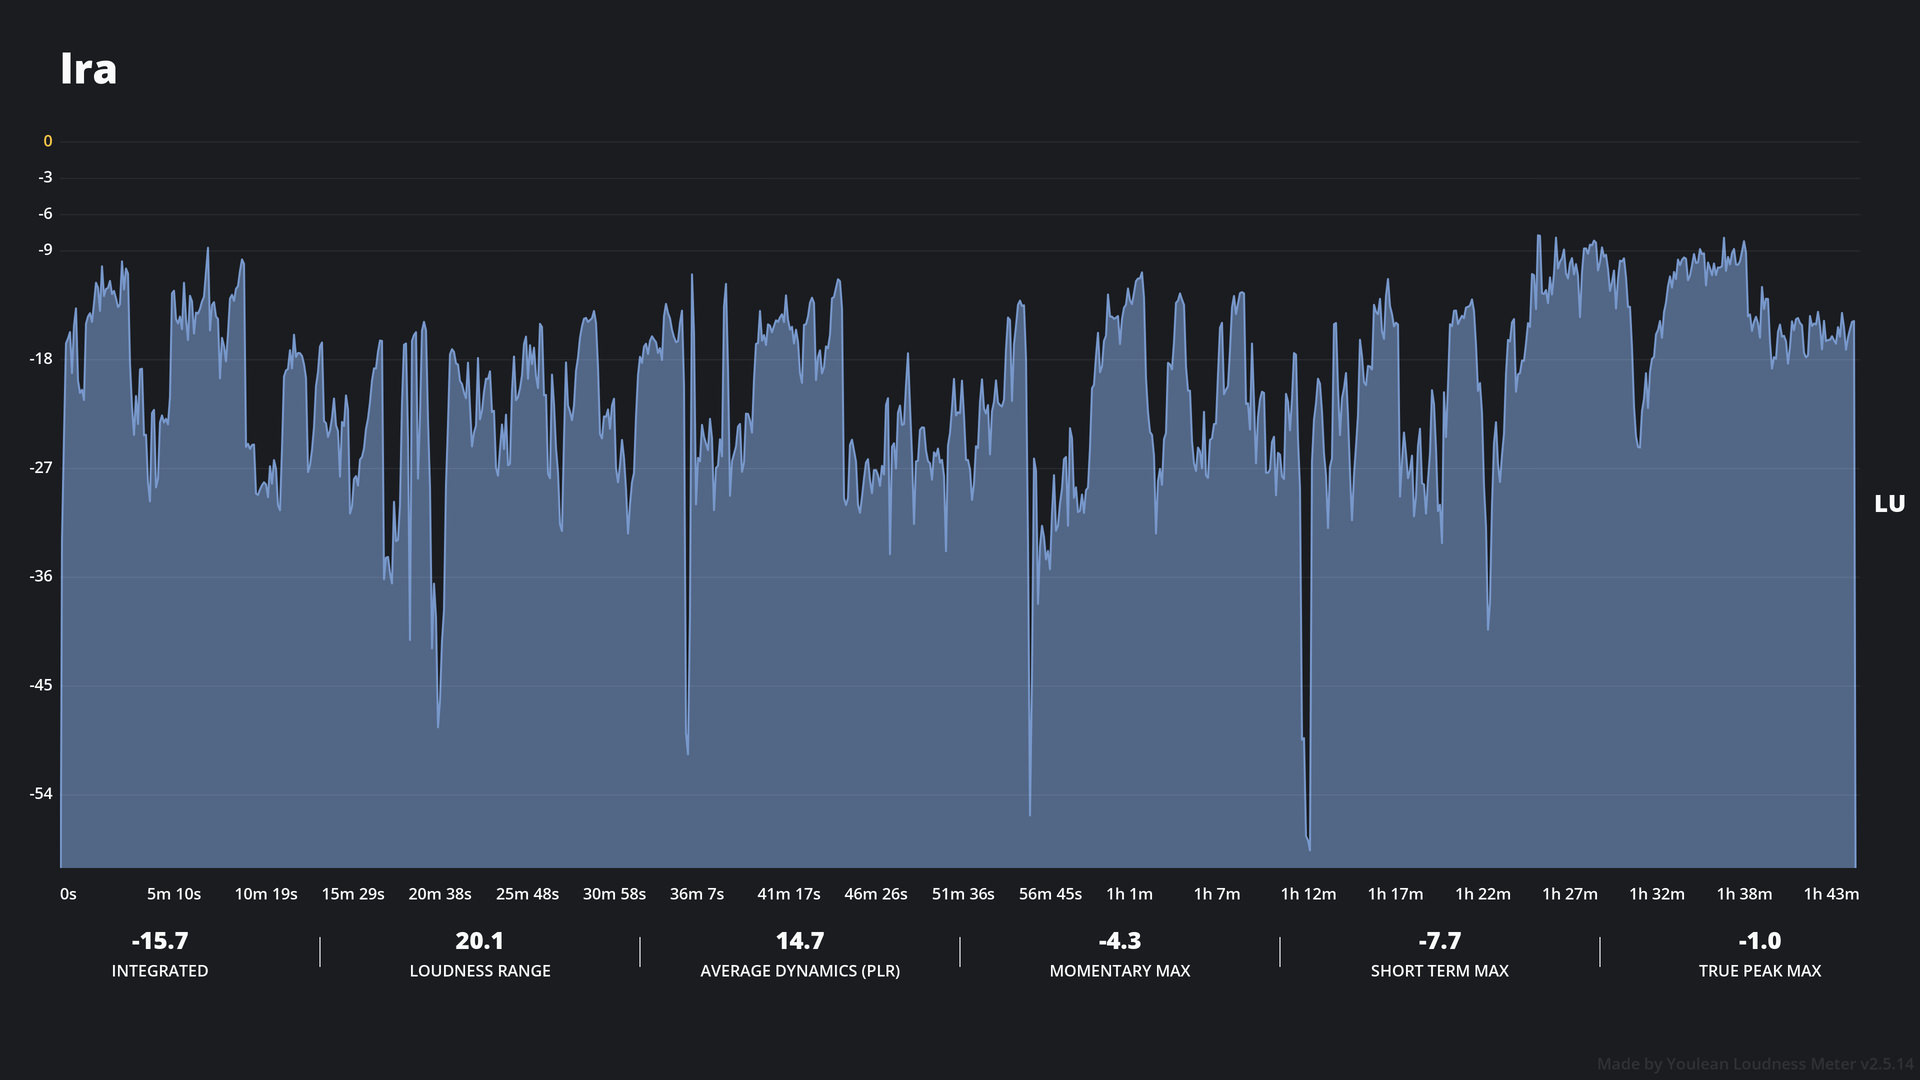
Task: Click the '1h 1m' time label
Action: click(1129, 894)
